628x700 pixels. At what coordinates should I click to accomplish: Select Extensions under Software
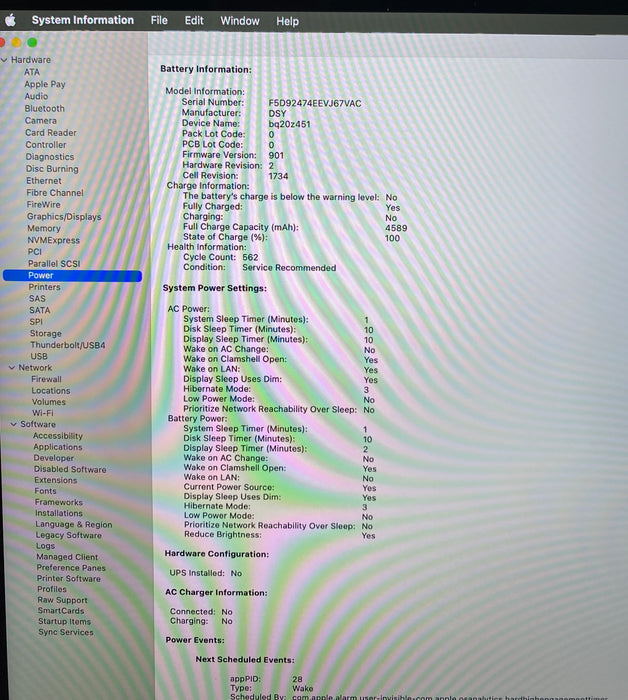56,480
